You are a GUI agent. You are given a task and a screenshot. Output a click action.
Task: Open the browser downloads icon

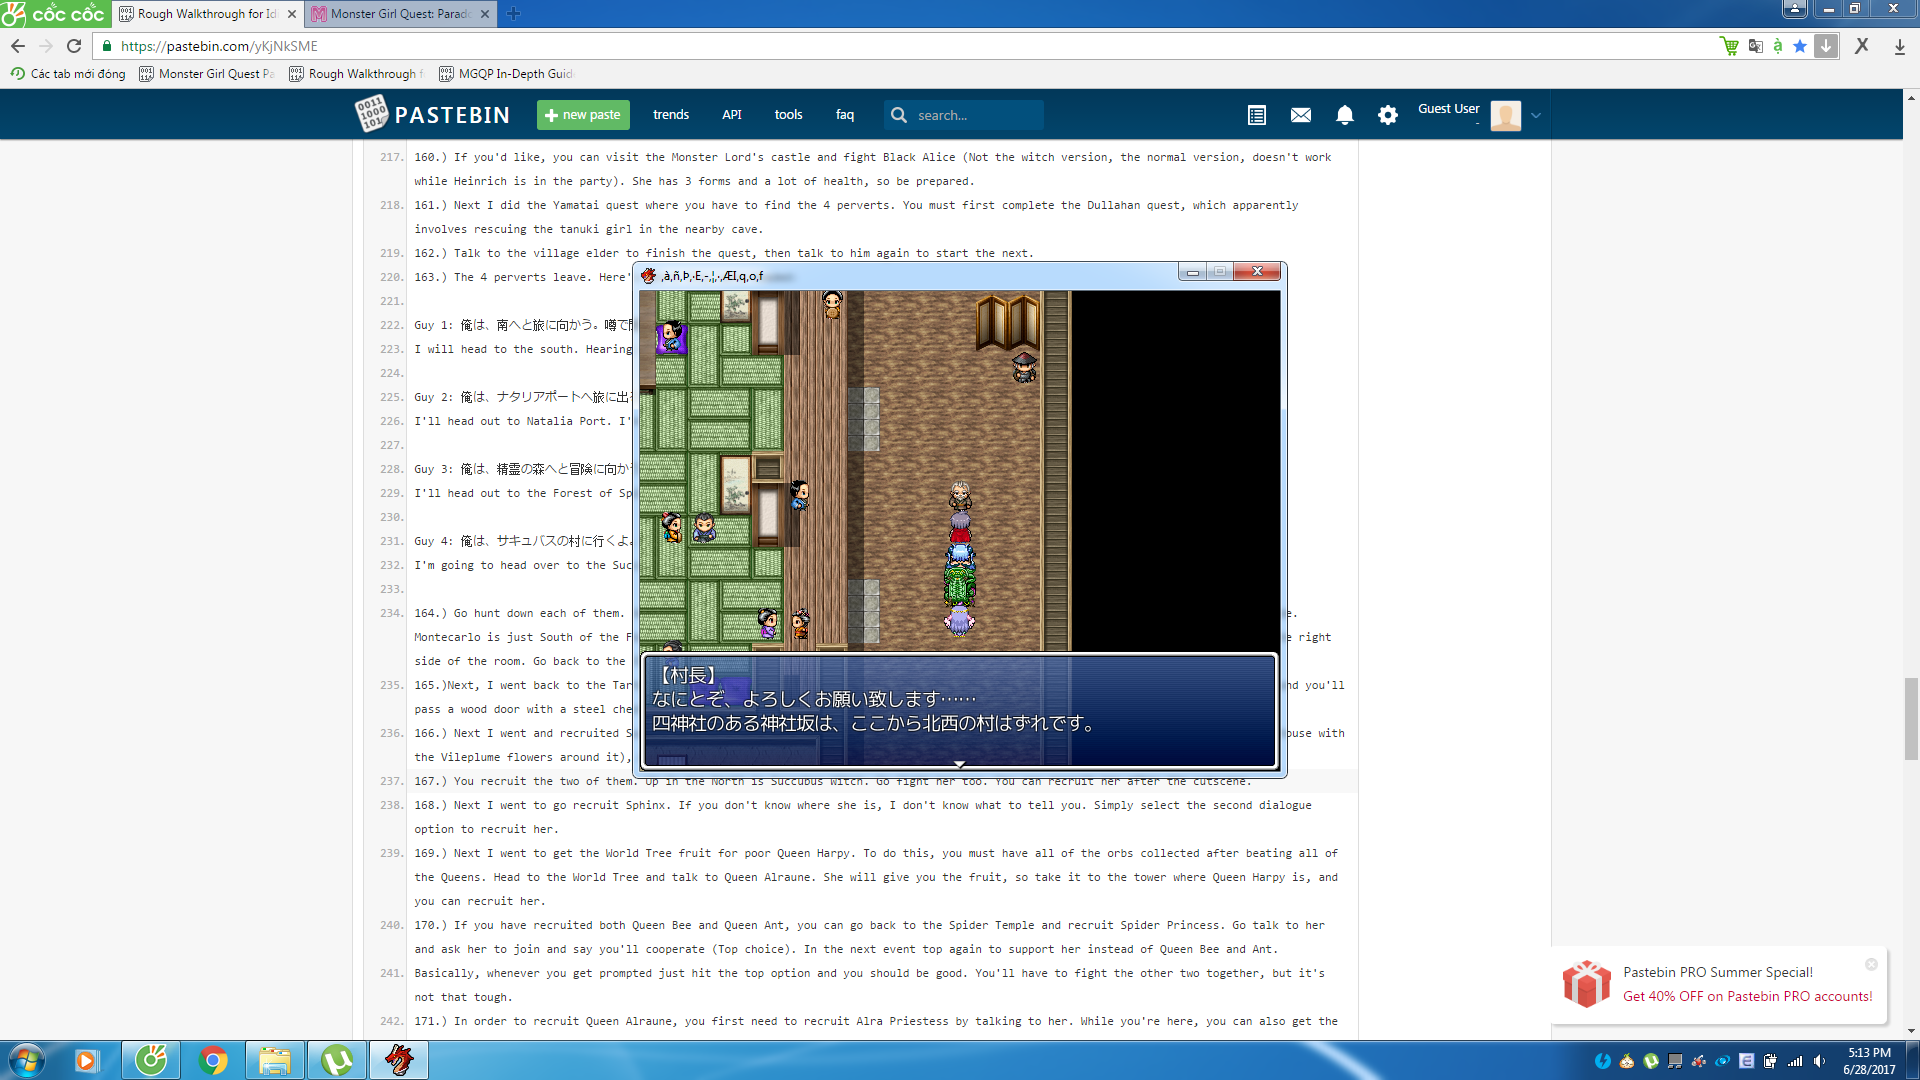point(1899,46)
